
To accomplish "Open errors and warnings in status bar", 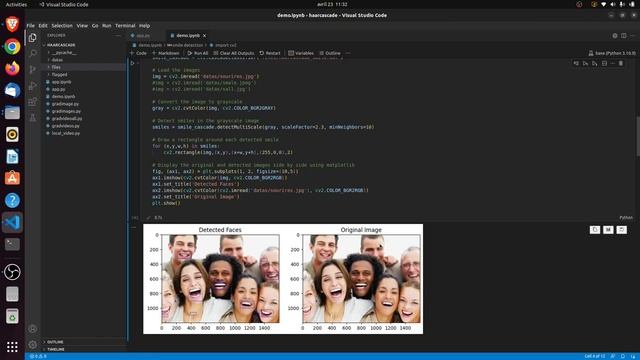I will coord(38,356).
